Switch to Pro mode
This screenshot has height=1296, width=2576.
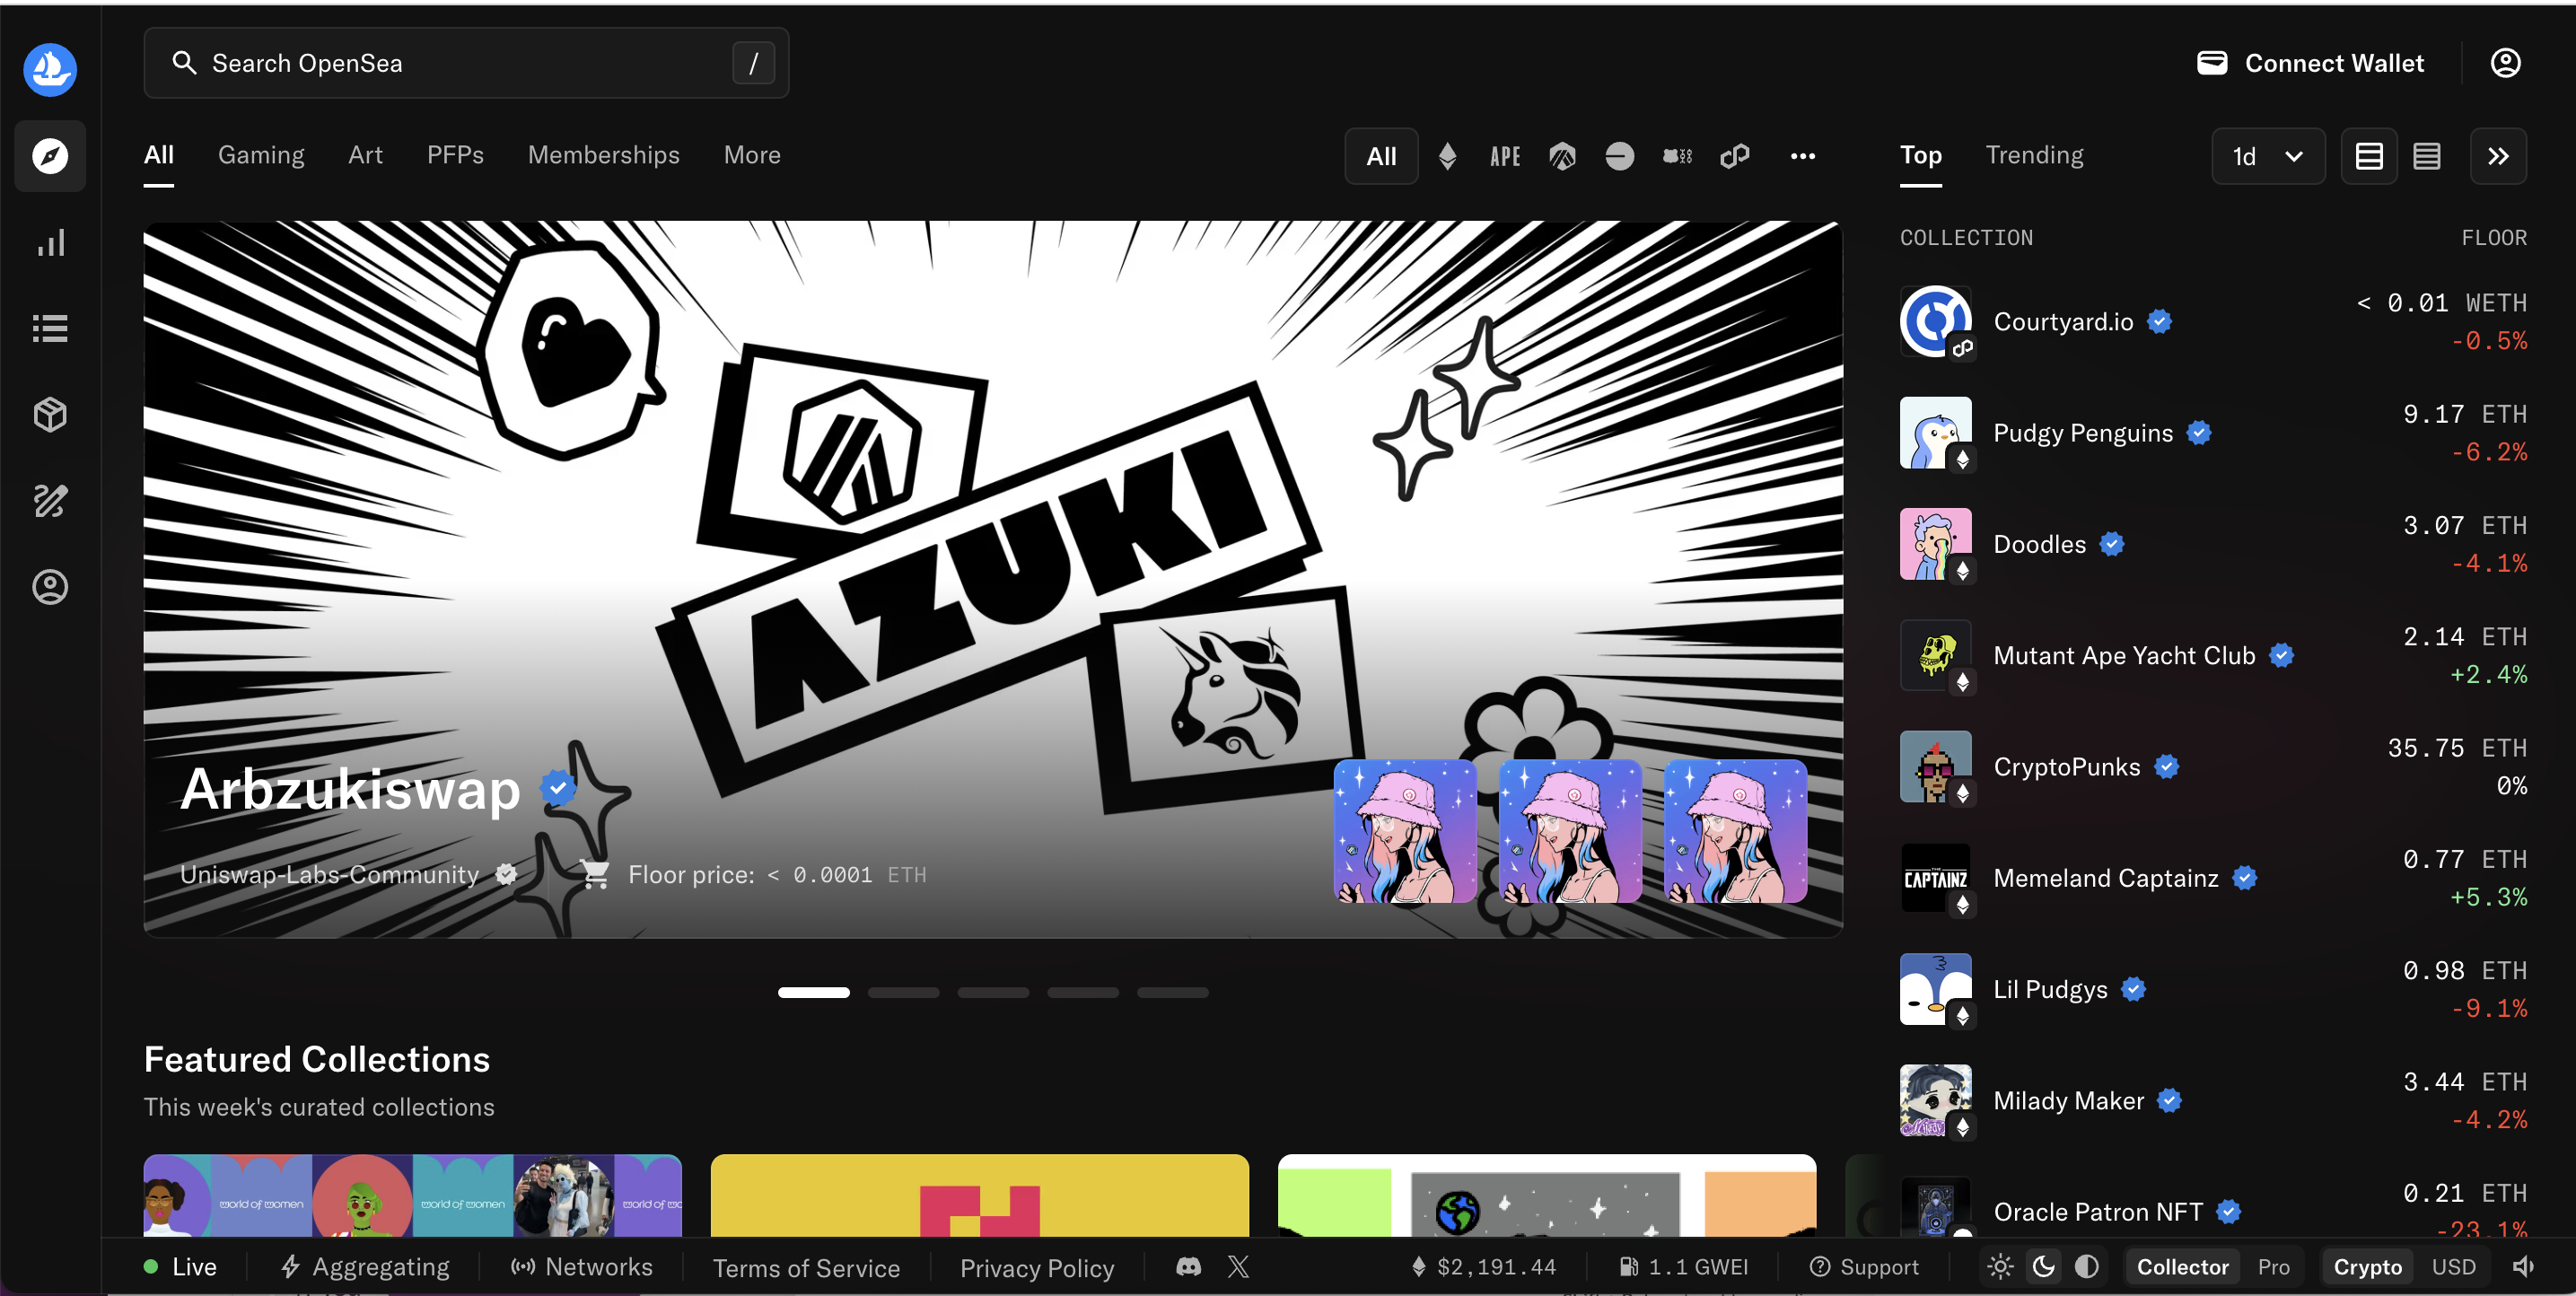[2273, 1267]
